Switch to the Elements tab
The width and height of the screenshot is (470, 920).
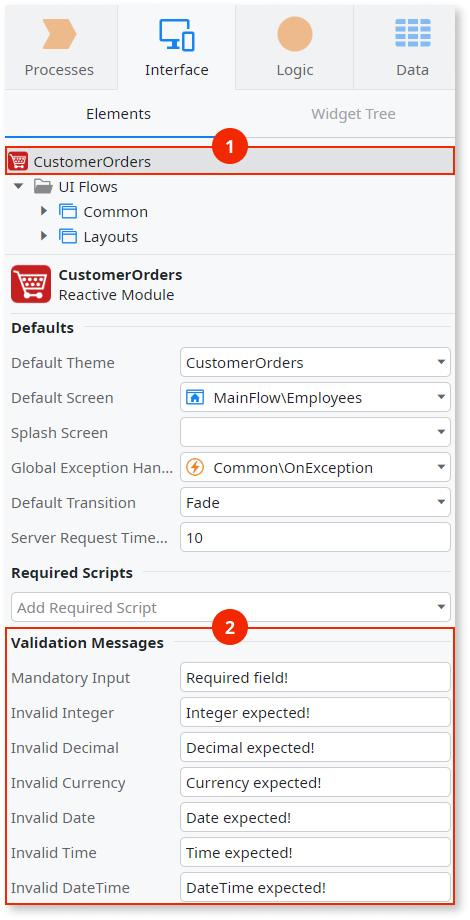(119, 114)
